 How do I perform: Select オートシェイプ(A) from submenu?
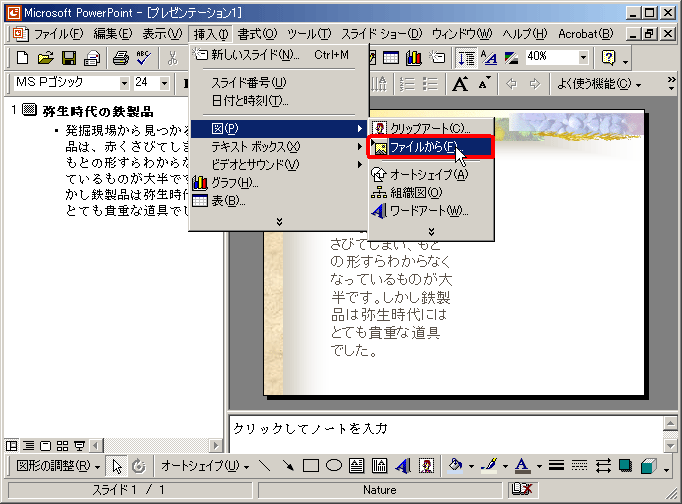click(x=431, y=175)
